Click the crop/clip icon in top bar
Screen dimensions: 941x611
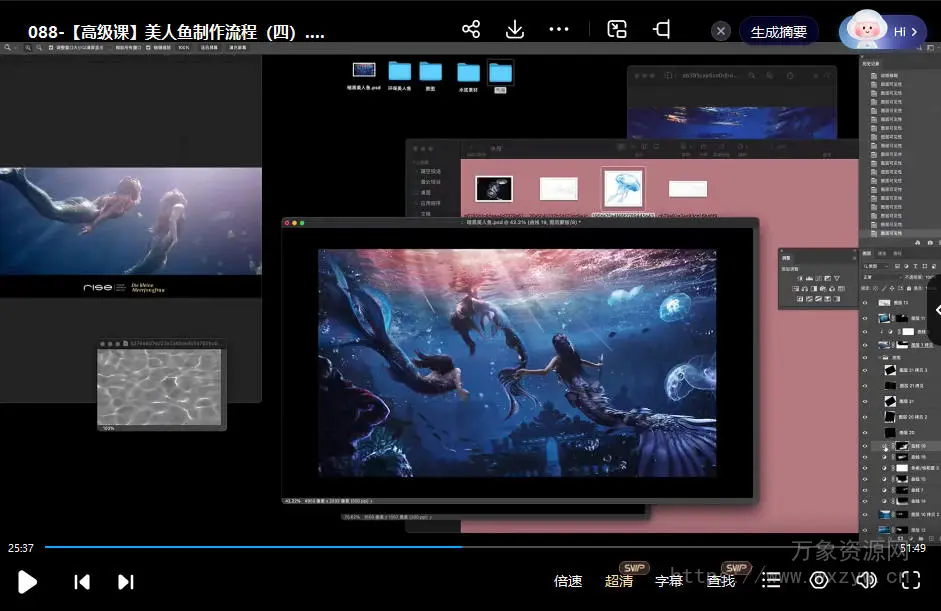pos(661,30)
